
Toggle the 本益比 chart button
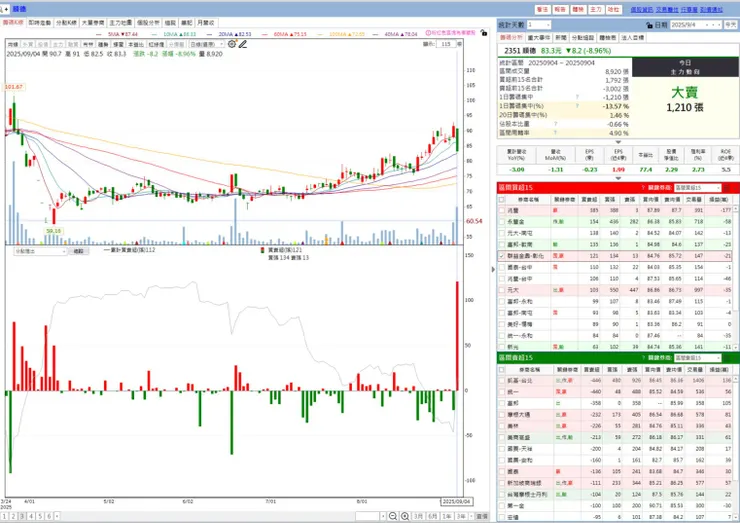tap(136, 44)
